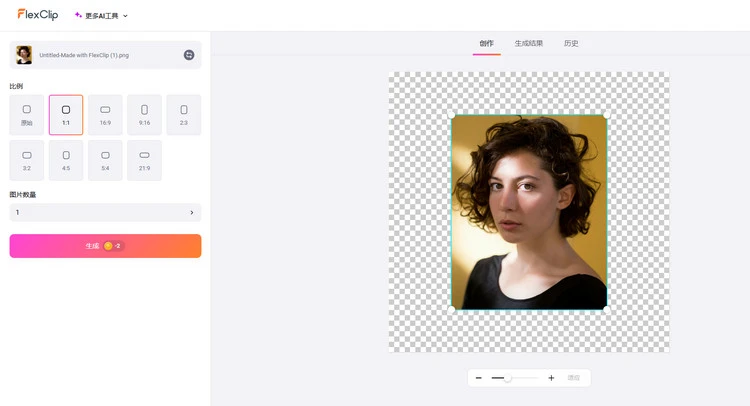Pick the 9:16 portrait ratio
Viewport: 750px width, 406px height.
point(144,114)
